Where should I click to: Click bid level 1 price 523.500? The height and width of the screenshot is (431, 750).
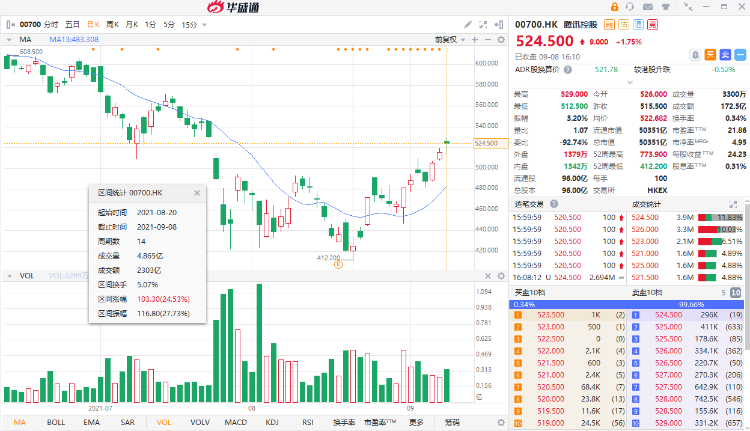tap(551, 315)
